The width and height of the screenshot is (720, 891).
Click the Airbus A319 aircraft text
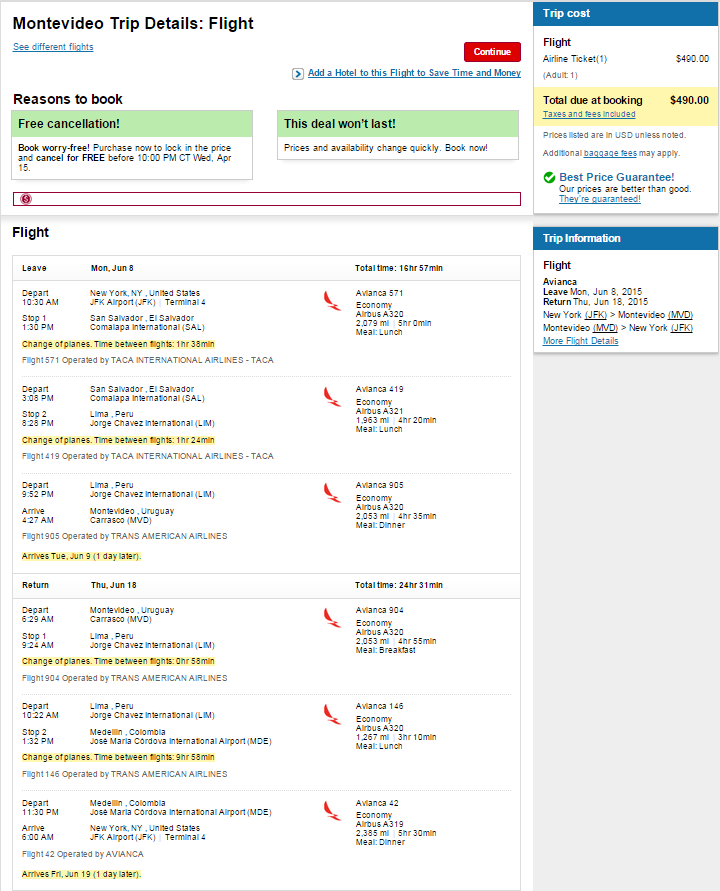tap(380, 824)
